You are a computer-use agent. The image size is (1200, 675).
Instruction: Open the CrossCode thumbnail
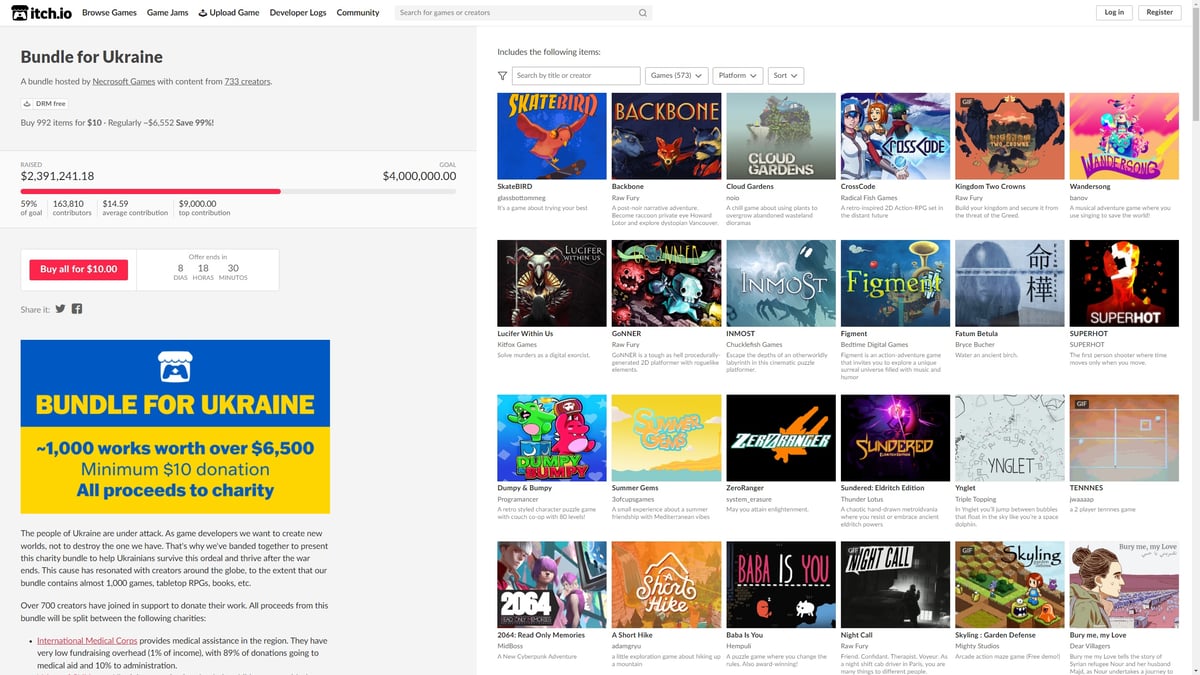[895, 136]
